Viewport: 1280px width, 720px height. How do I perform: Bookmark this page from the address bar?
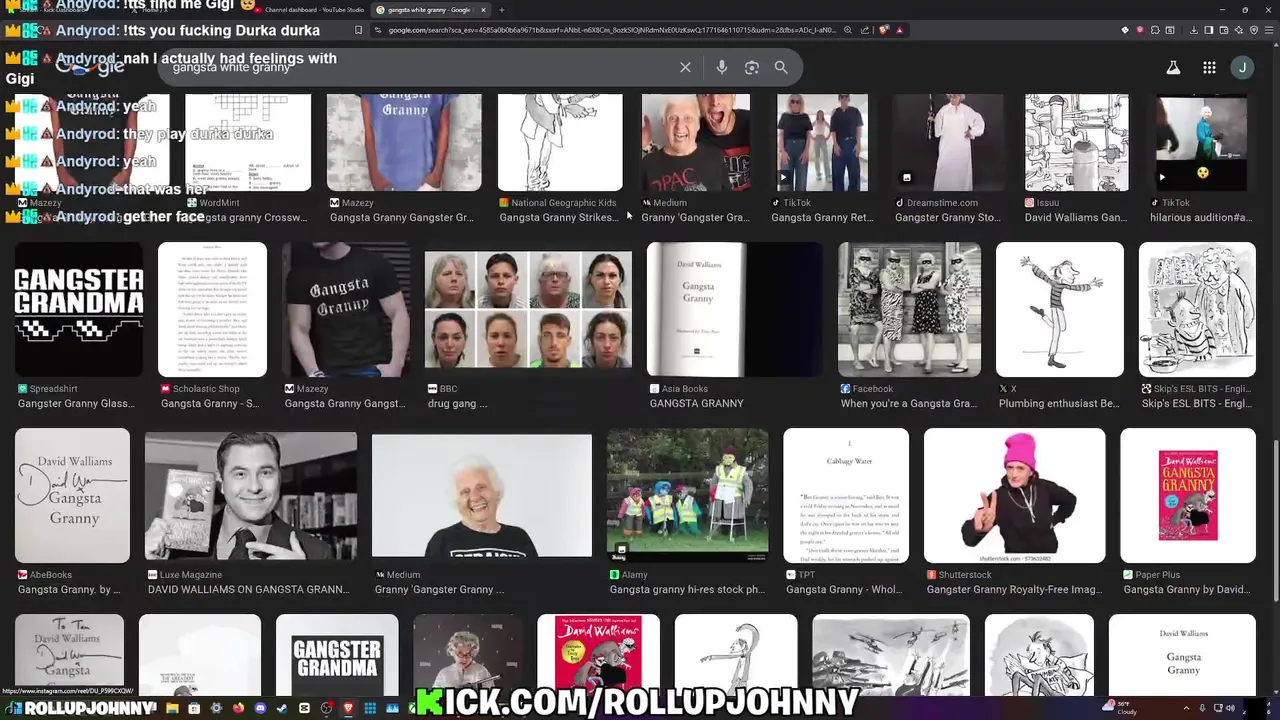358,30
